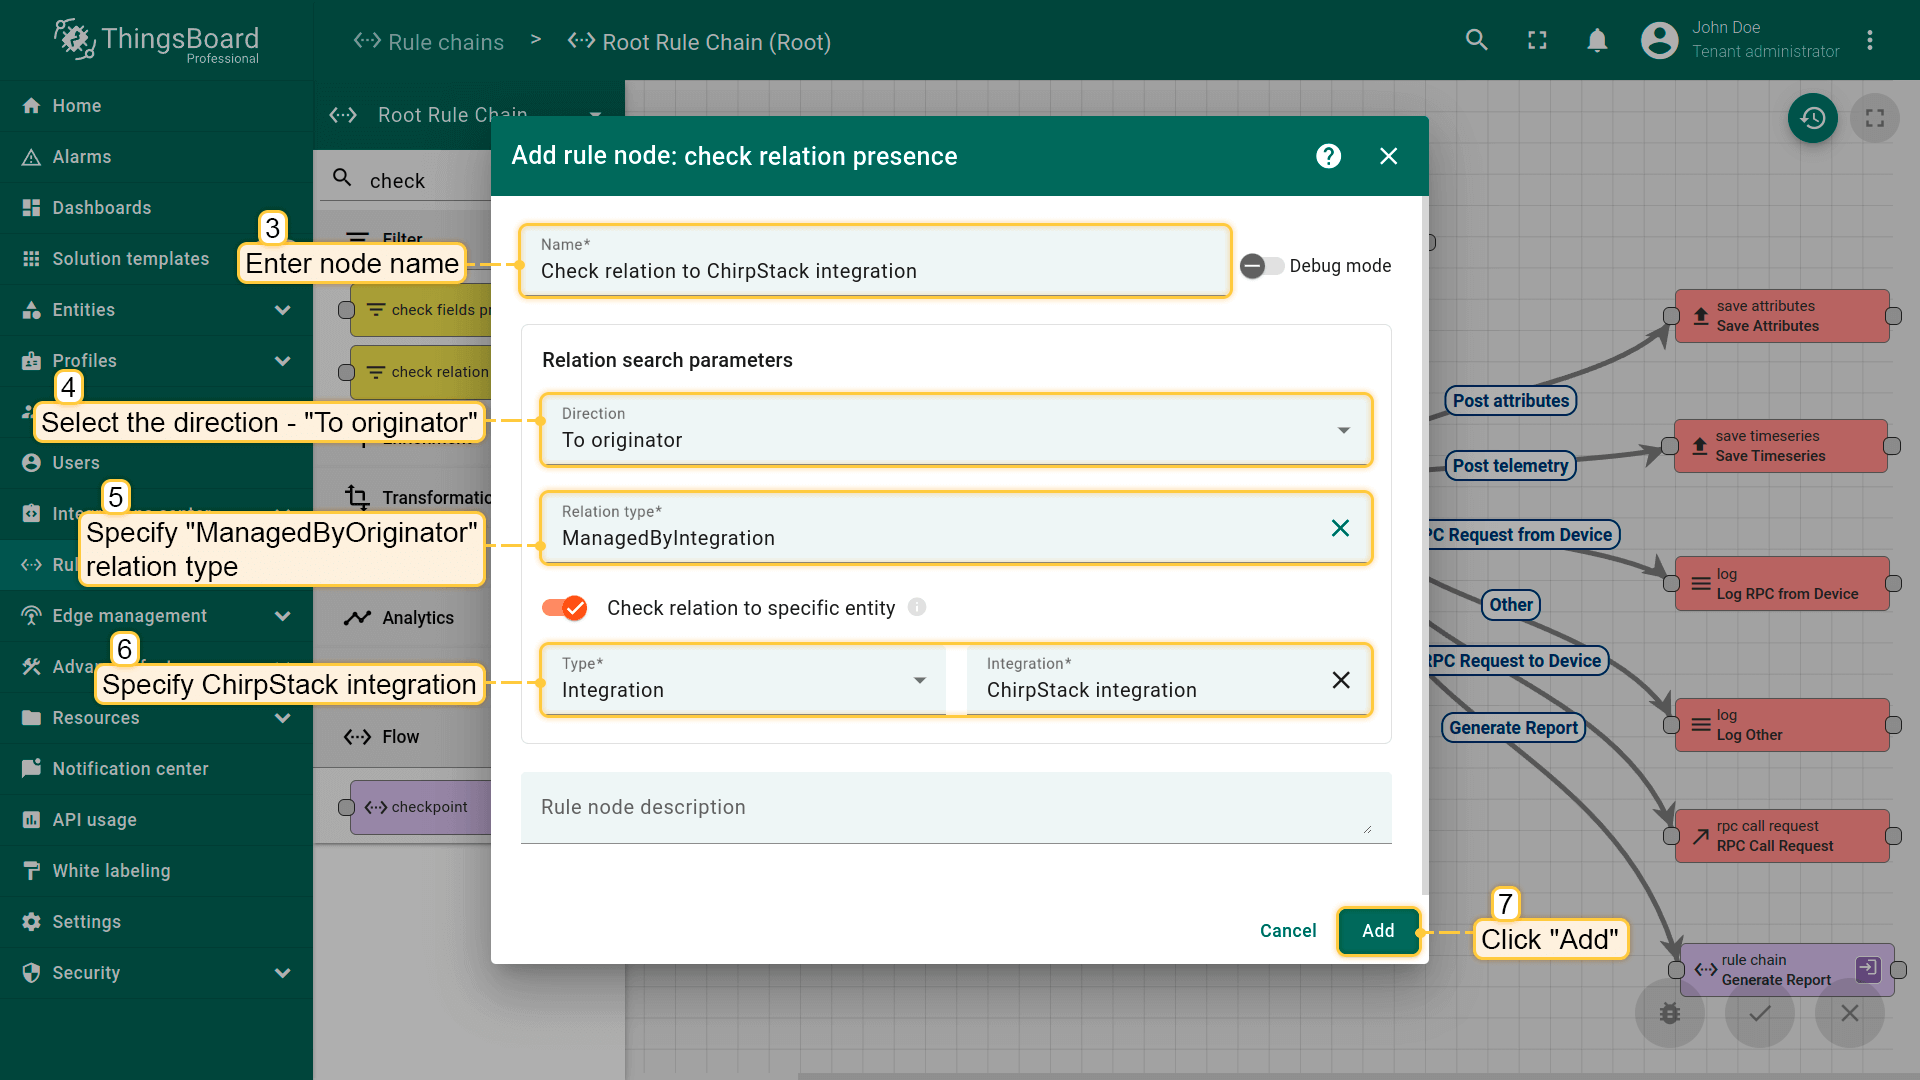Image resolution: width=1920 pixels, height=1080 pixels.
Task: Disable Check relation to specific entity toggle
Action: 565,608
